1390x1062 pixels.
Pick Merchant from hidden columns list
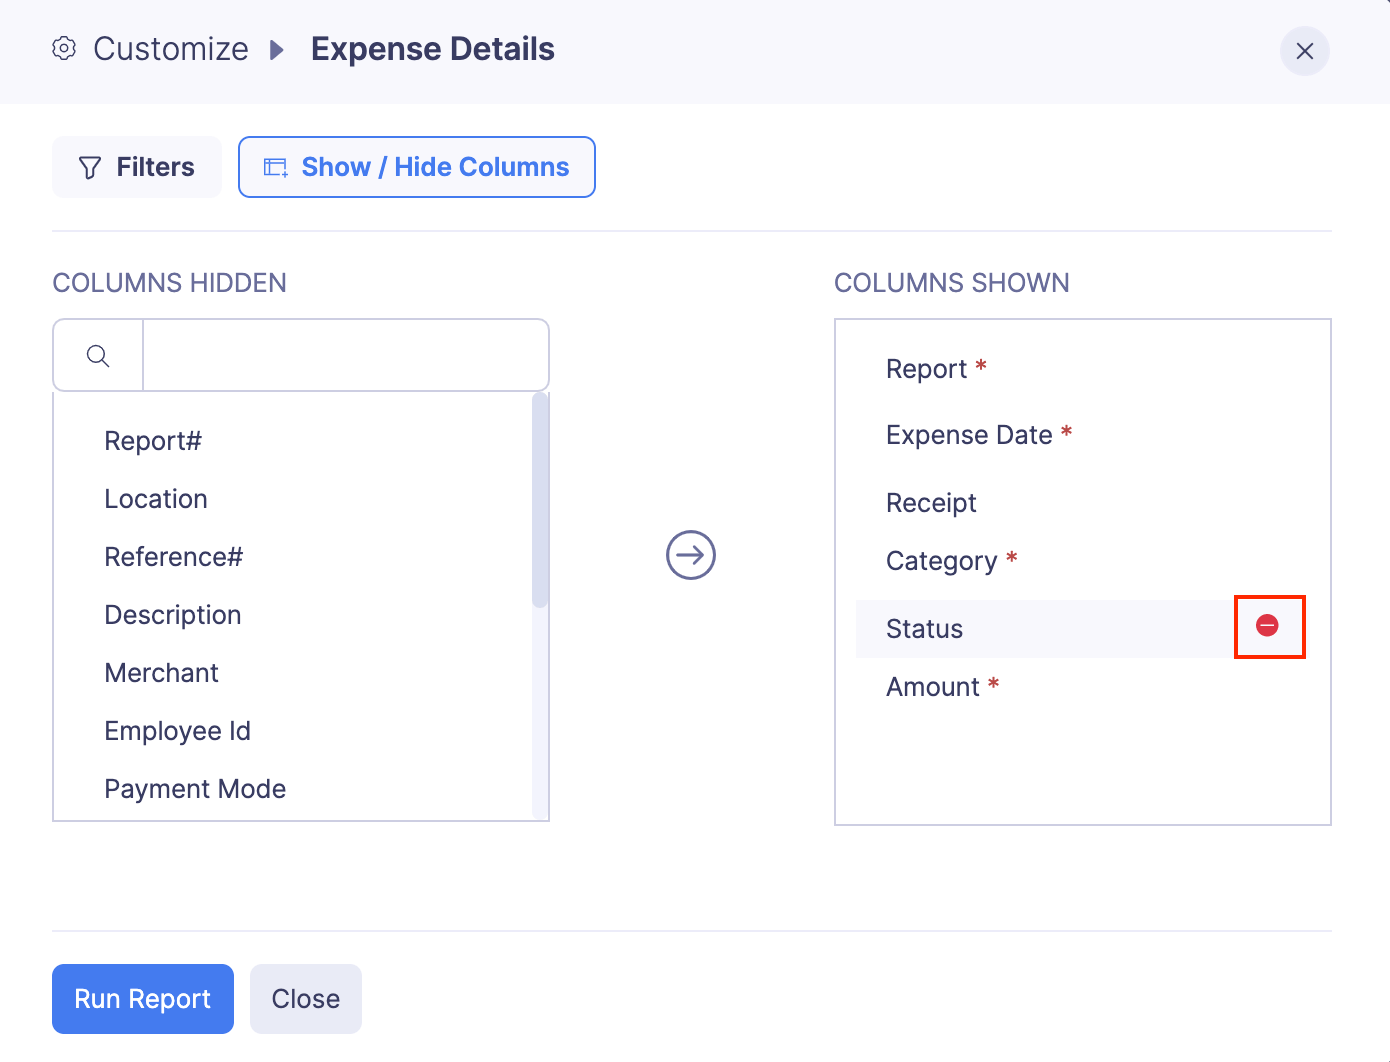(162, 673)
